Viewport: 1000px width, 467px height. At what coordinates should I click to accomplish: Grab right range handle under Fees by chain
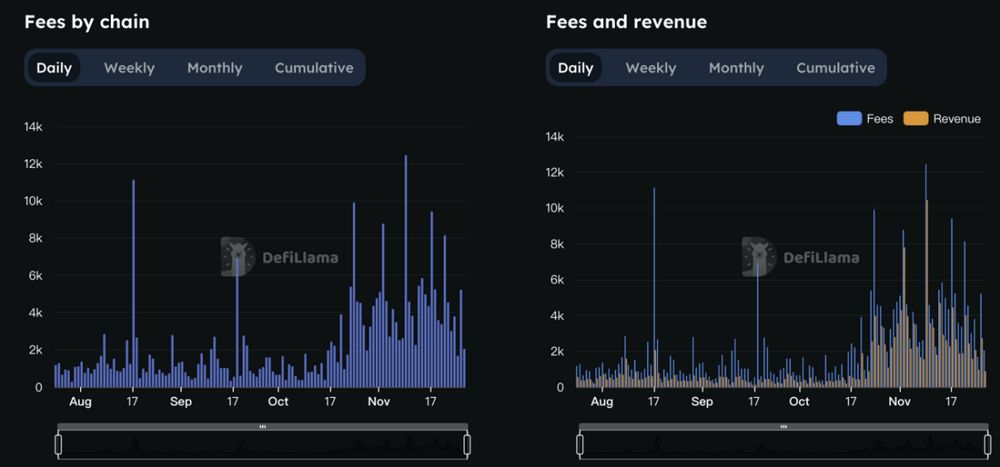467,445
